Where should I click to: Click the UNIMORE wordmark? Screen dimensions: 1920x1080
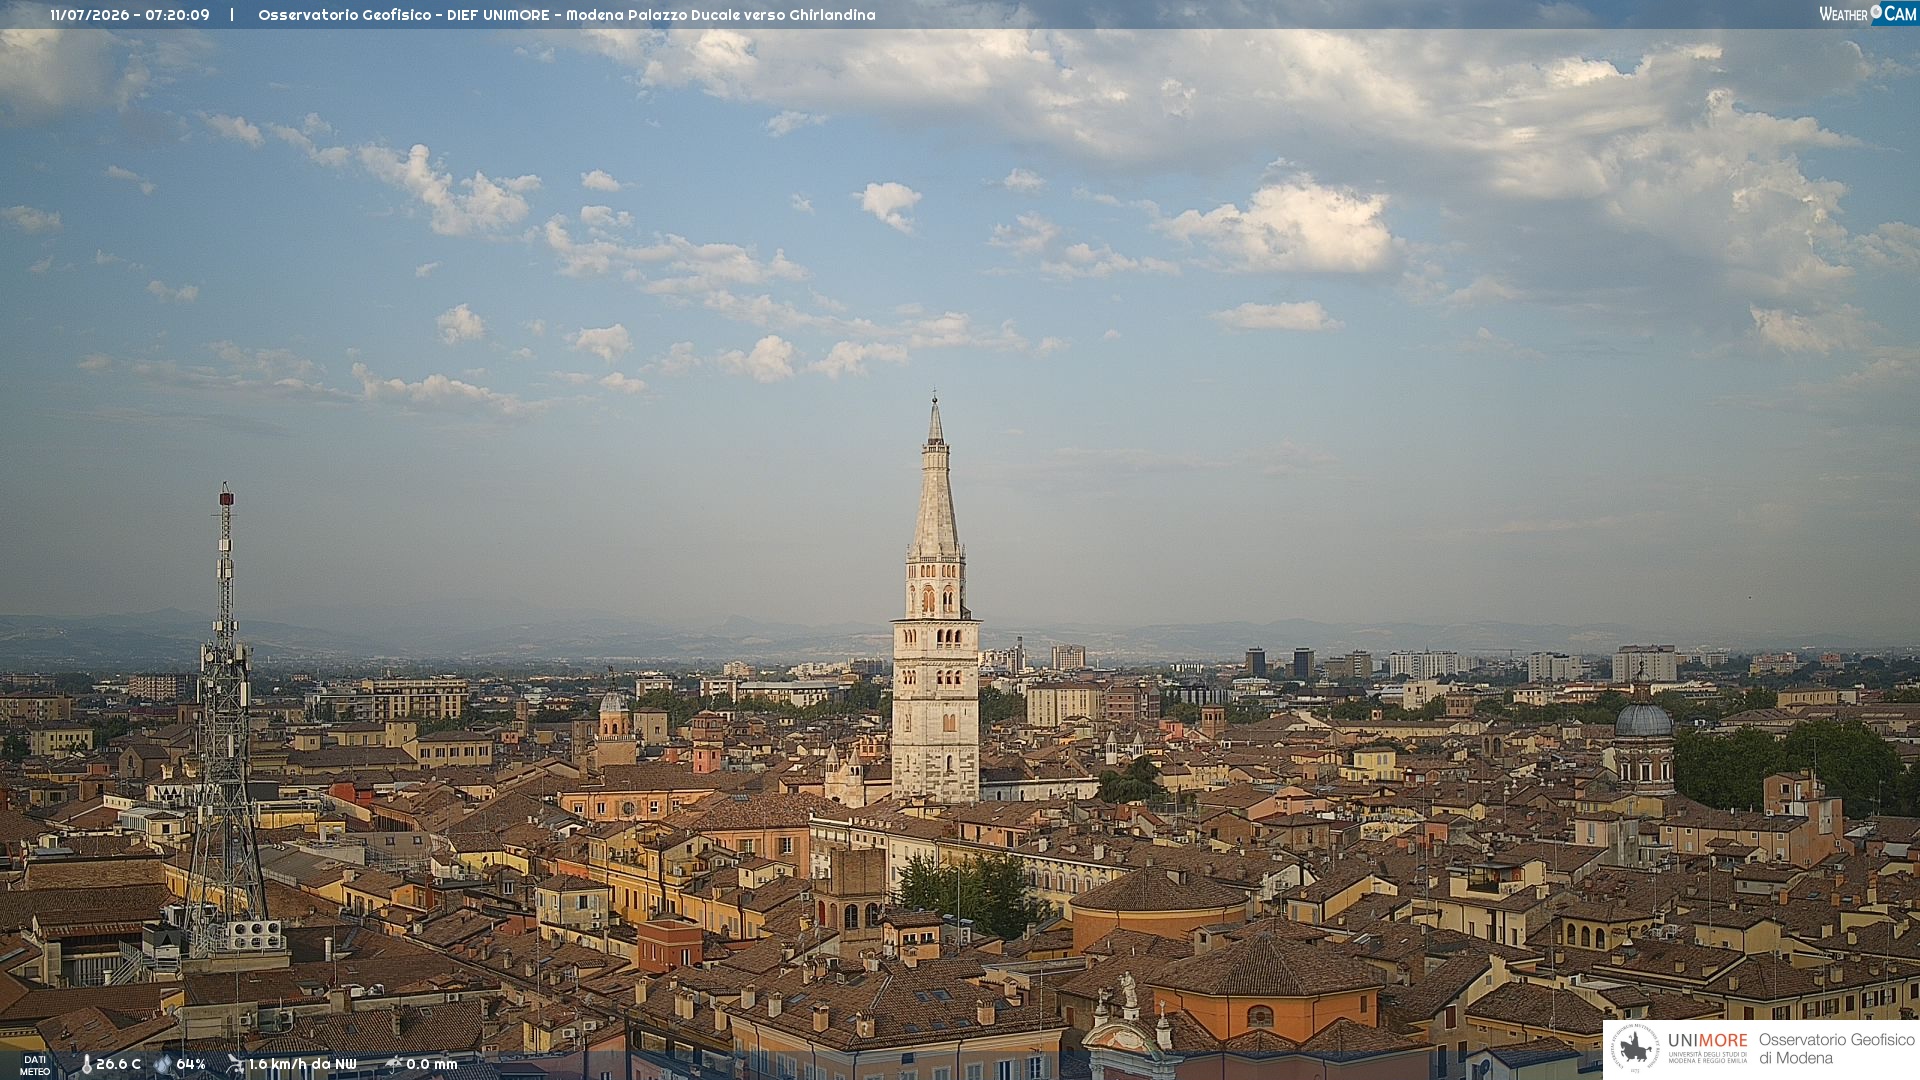click(x=1708, y=1041)
